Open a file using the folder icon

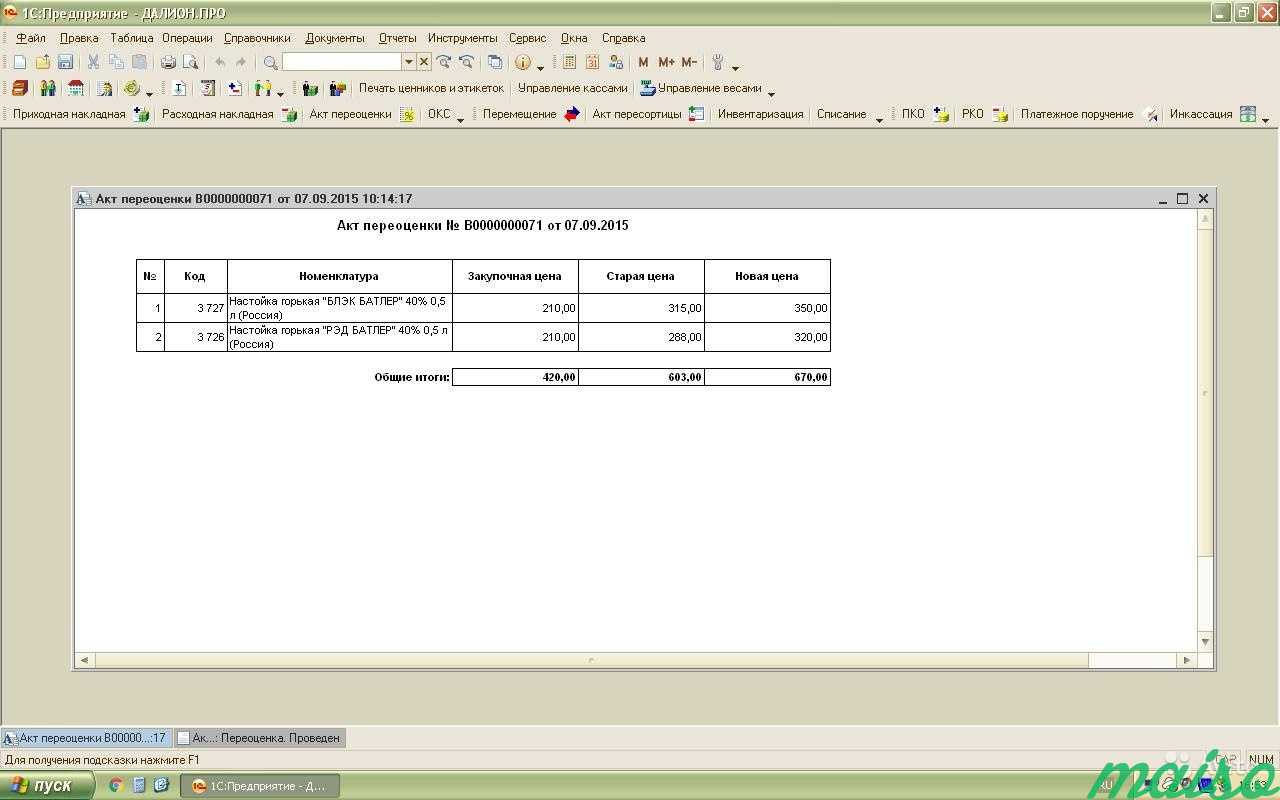click(42, 62)
